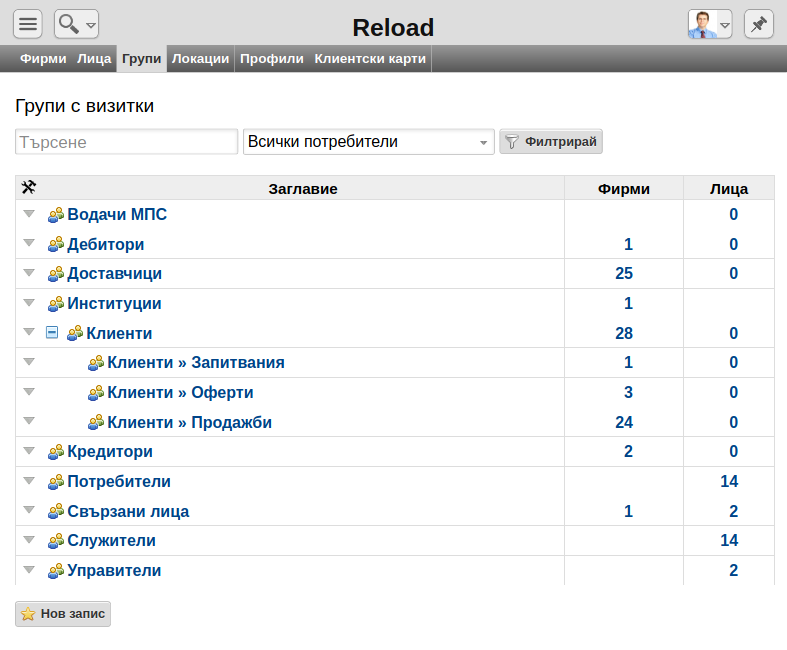
Task: Click the tools icon in table header
Action: (29, 187)
